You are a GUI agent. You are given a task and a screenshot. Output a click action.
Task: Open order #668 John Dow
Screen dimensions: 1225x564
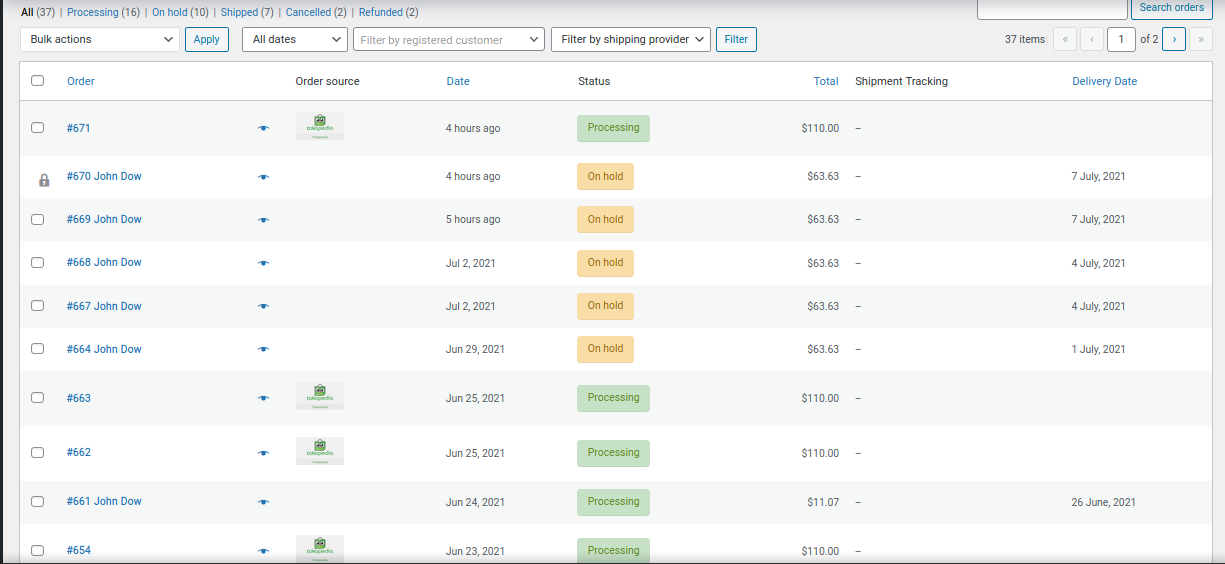pos(104,262)
